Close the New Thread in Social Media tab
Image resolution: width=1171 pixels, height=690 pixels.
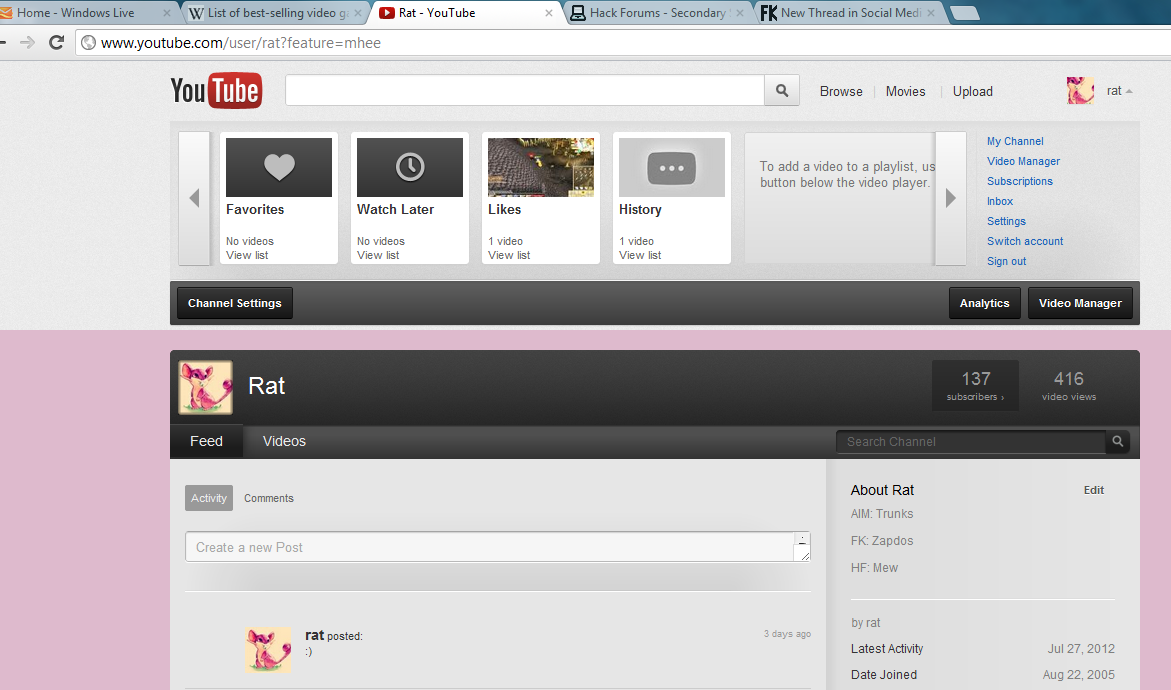pos(931,13)
